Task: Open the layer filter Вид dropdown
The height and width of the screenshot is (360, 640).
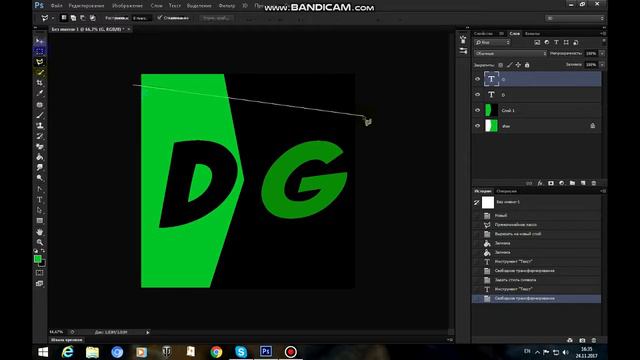Action: 492,42
